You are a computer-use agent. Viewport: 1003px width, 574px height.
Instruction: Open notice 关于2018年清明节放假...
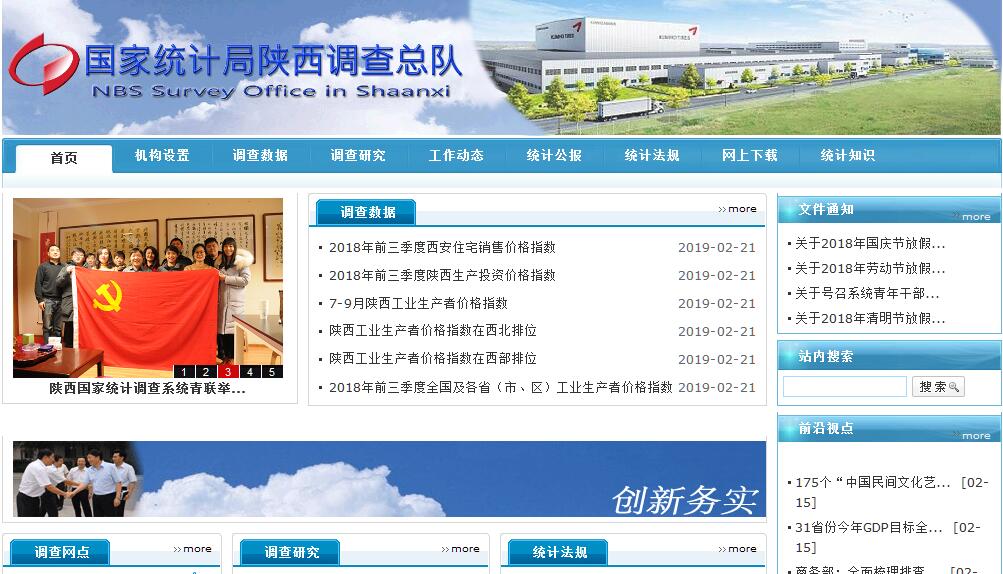click(x=870, y=318)
